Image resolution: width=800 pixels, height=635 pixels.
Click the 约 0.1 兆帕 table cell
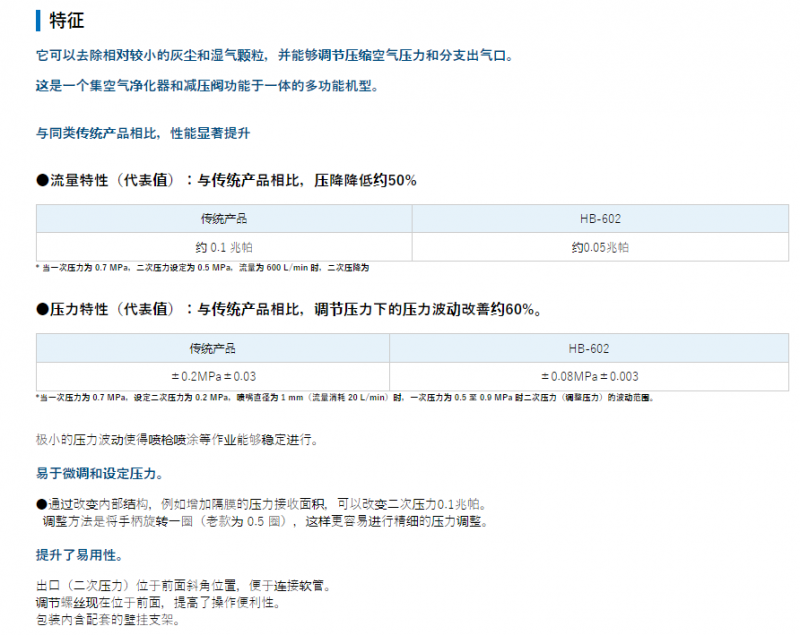coord(223,247)
